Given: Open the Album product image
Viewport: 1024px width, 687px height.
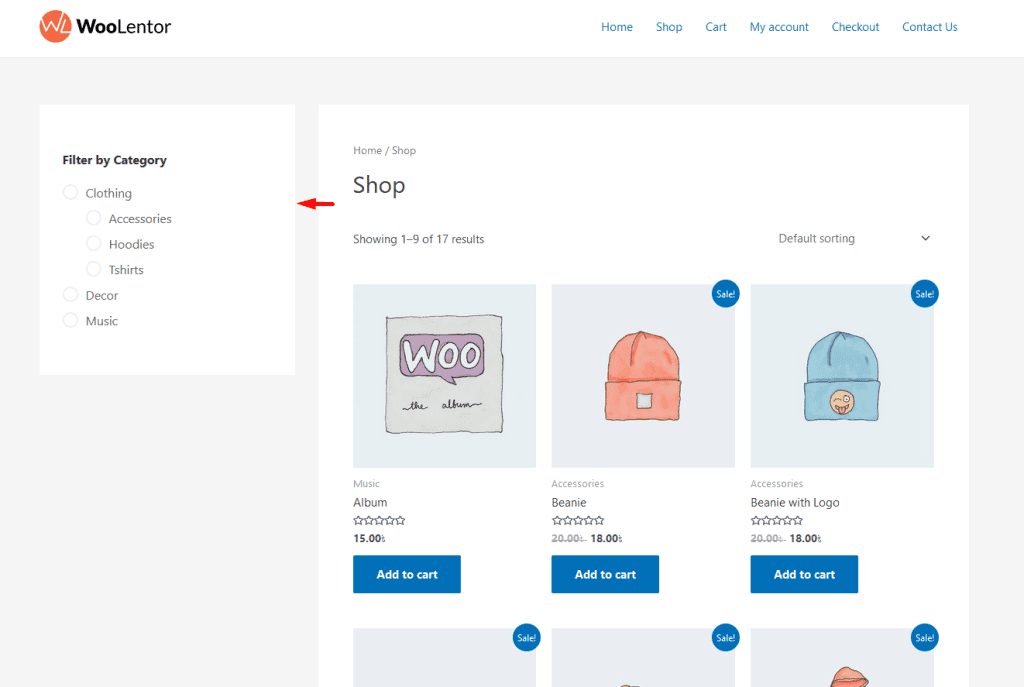Looking at the screenshot, I should coord(444,376).
